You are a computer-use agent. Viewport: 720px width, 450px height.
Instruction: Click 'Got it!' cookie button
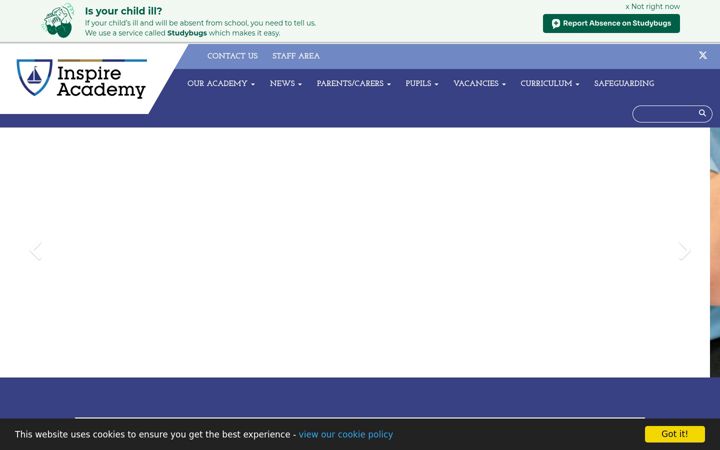[675, 434]
